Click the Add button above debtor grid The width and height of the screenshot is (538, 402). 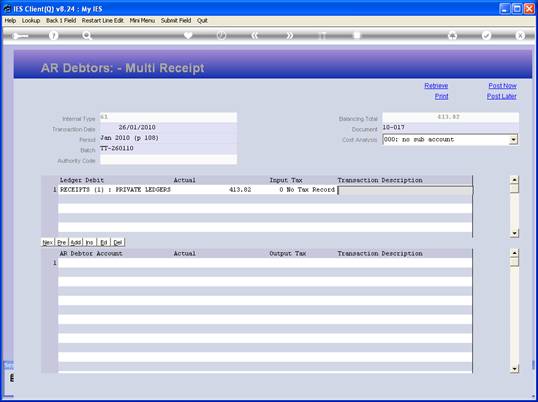coord(75,243)
